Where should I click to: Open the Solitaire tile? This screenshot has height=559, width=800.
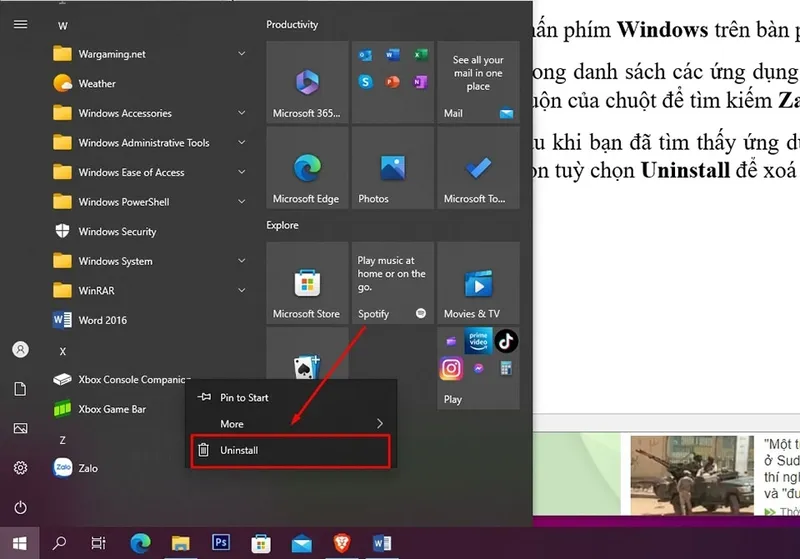[307, 353]
